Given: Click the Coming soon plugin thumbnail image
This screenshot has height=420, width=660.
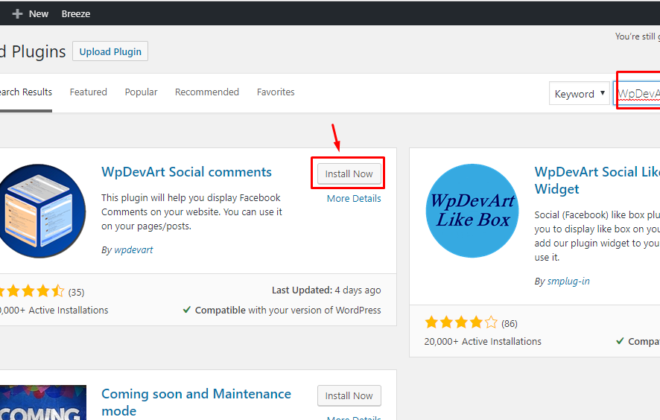Looking at the screenshot, I should (43, 402).
